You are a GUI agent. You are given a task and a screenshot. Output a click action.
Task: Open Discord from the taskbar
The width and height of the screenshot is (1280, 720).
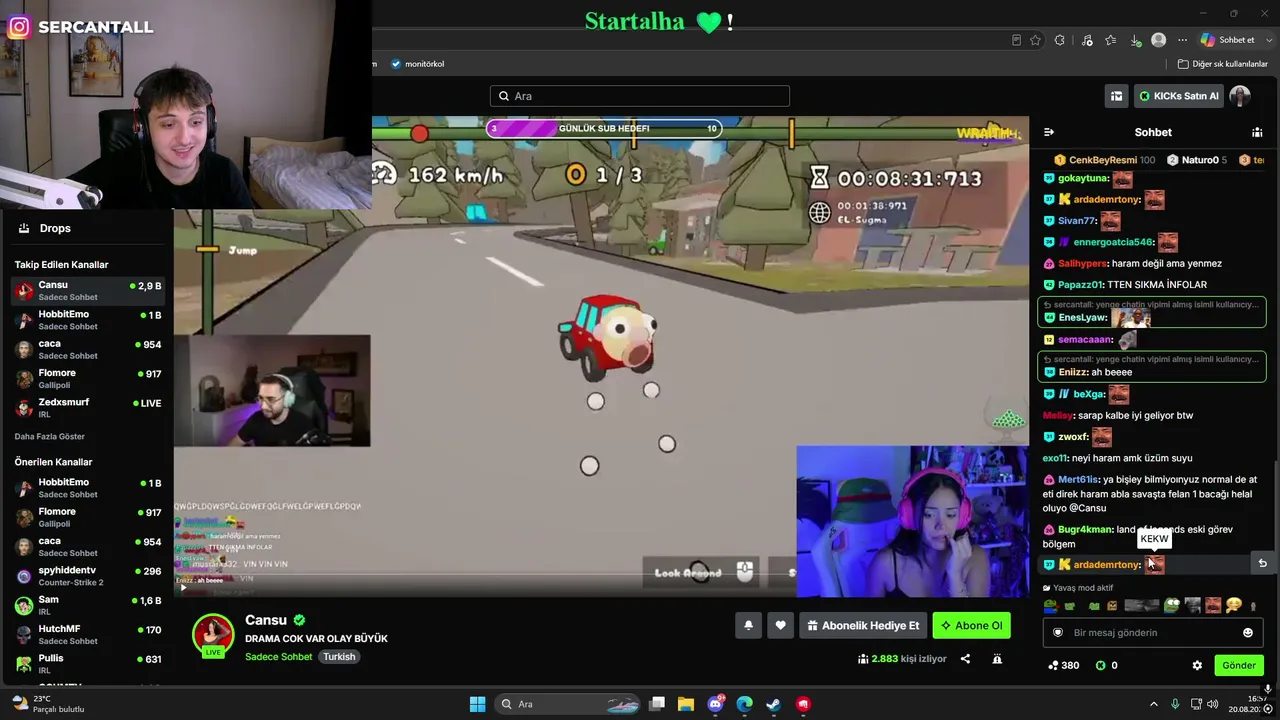tap(715, 704)
